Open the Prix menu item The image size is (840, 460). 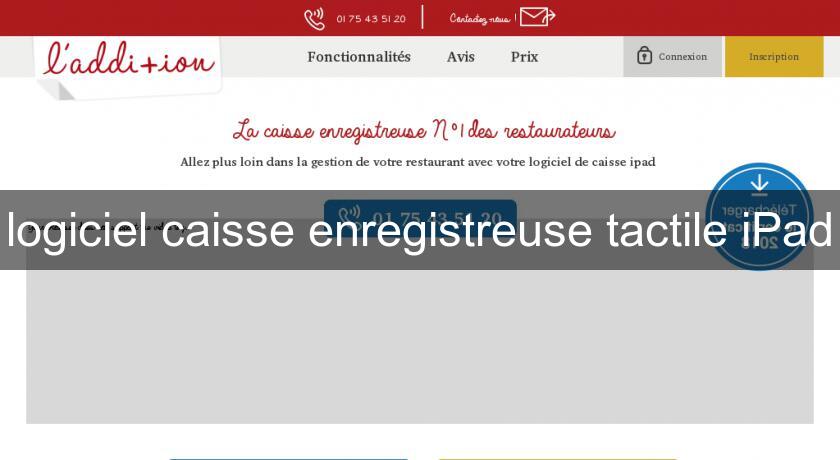pyautogui.click(x=524, y=57)
